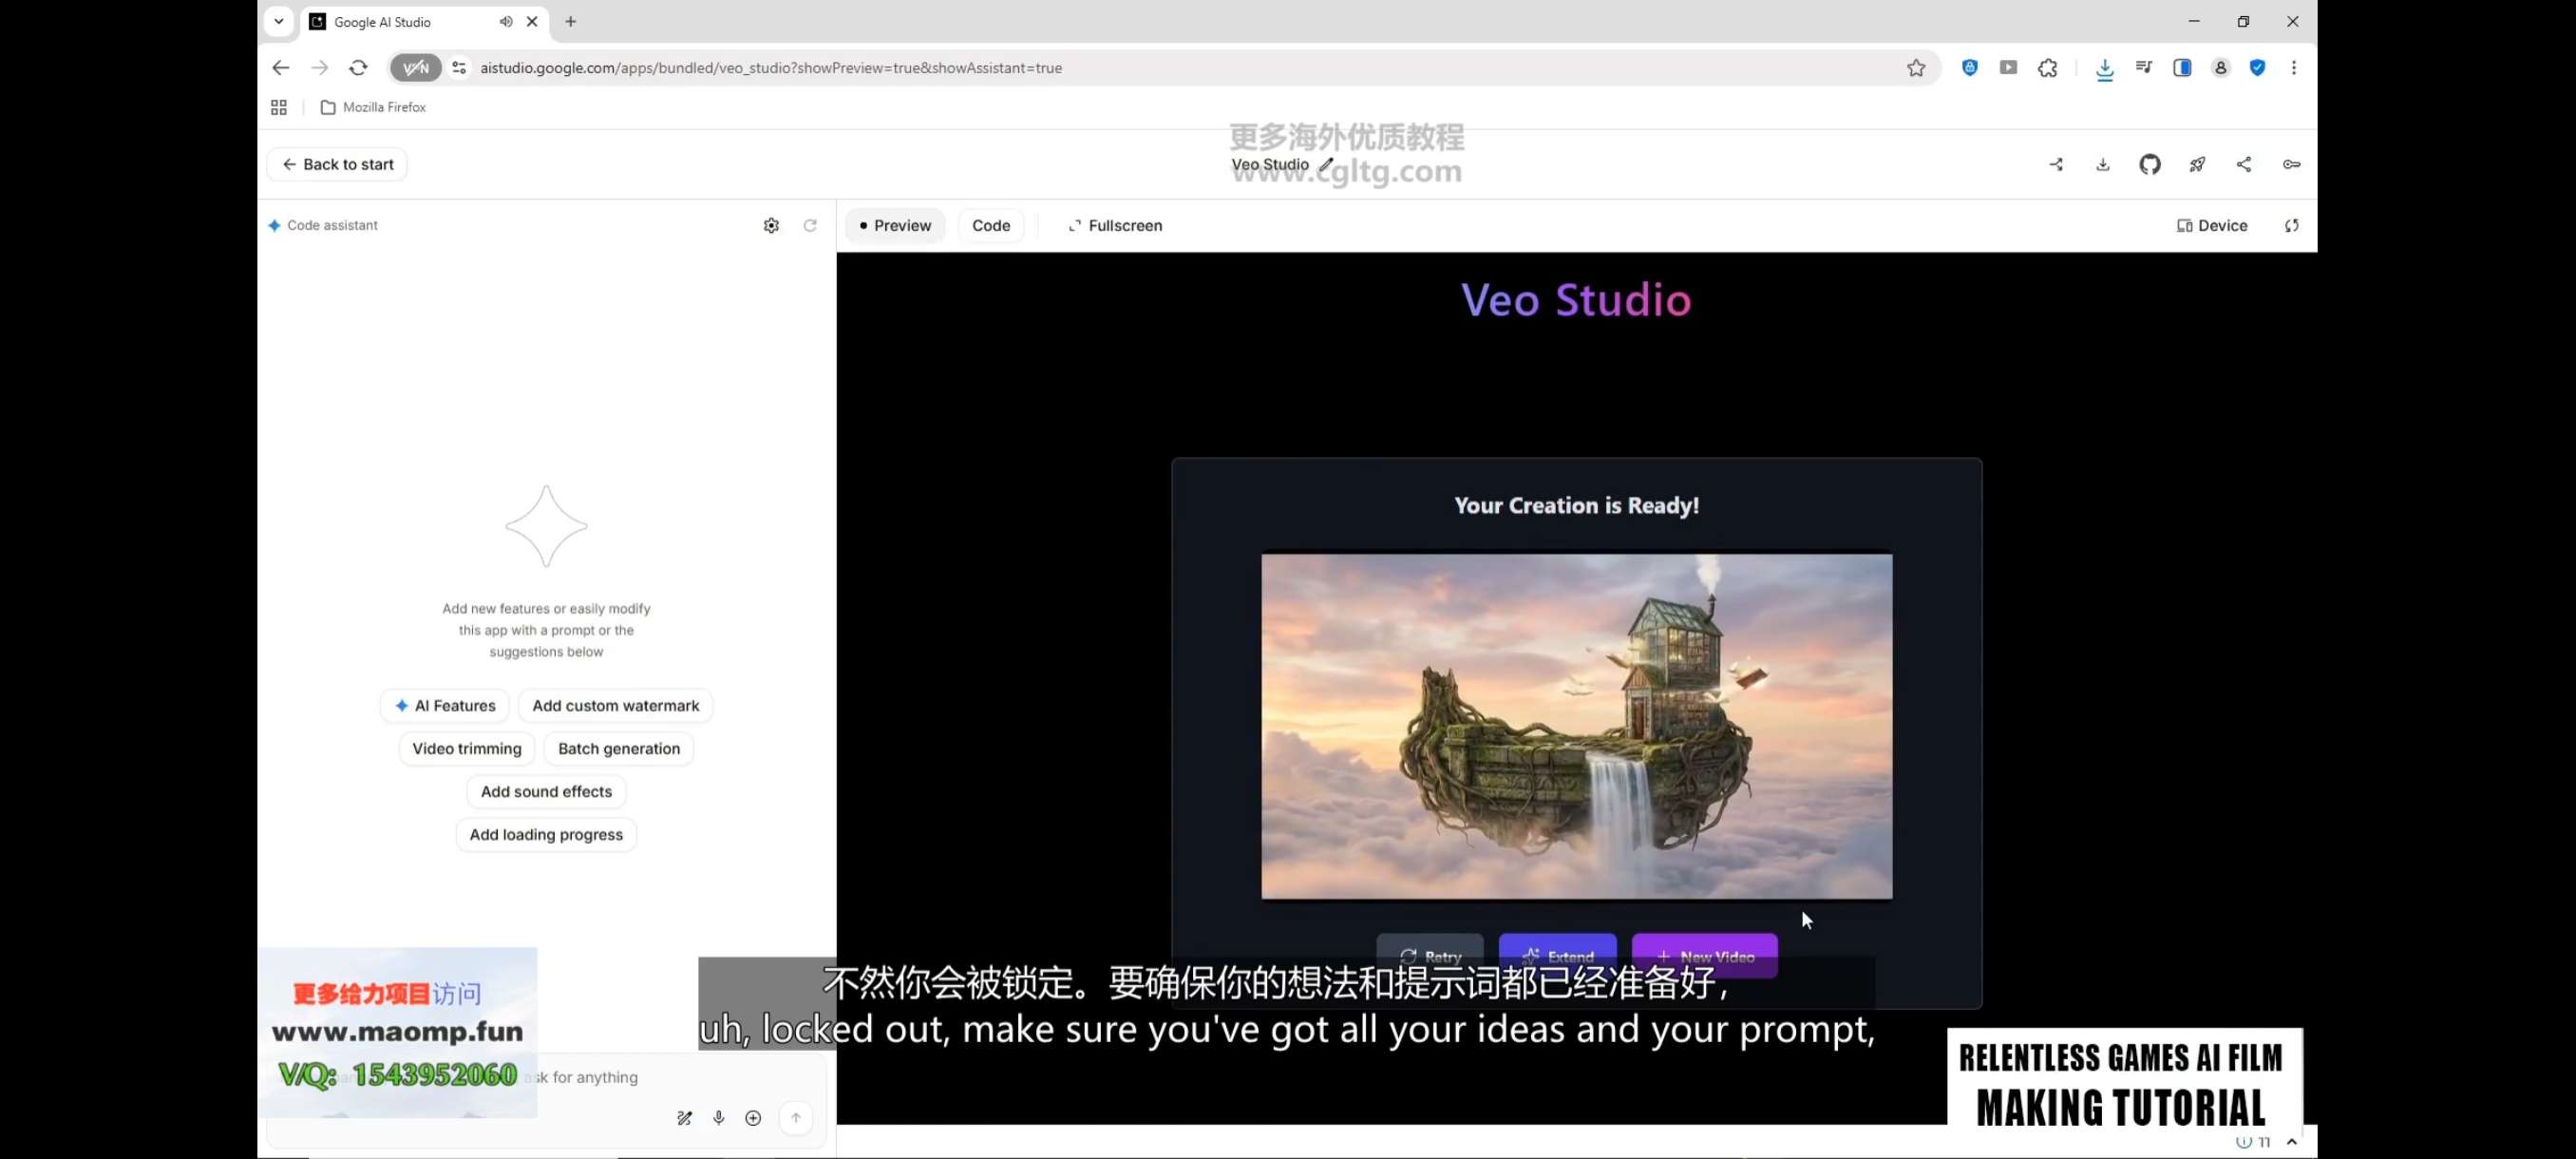Go Back to start
The height and width of the screenshot is (1159, 2576).
click(337, 165)
